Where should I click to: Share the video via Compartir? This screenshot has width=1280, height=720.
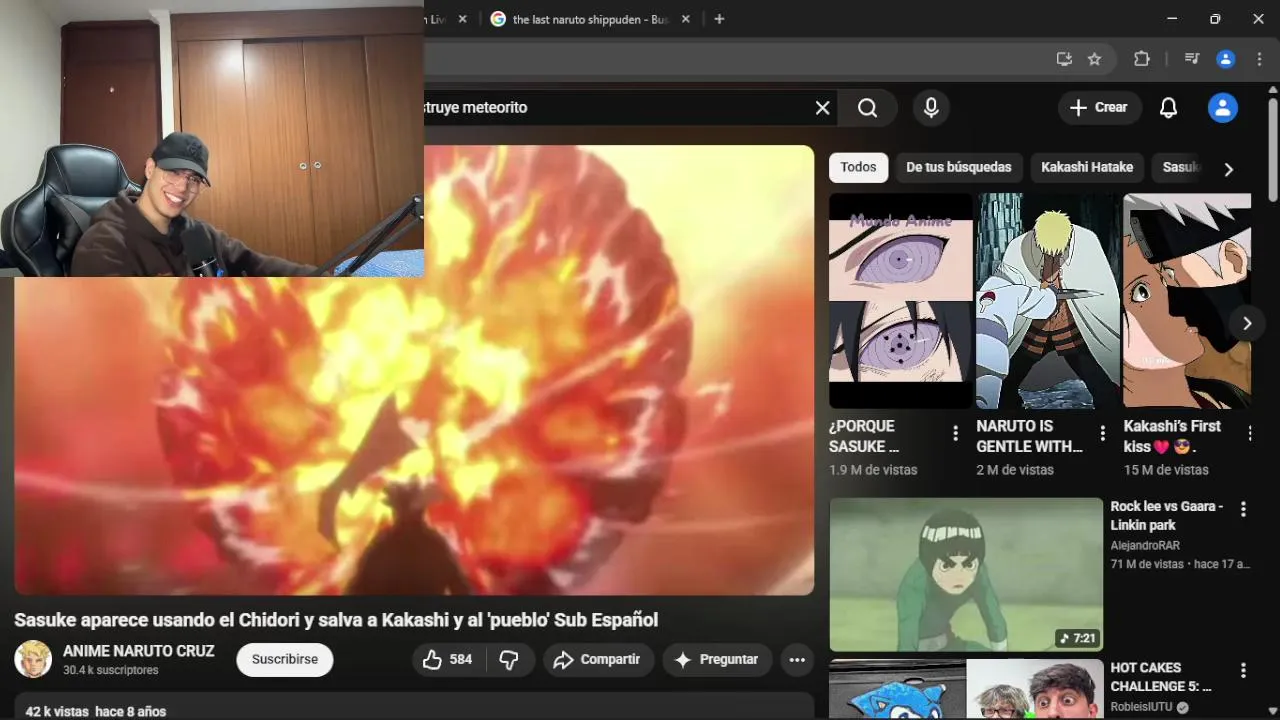(598, 660)
